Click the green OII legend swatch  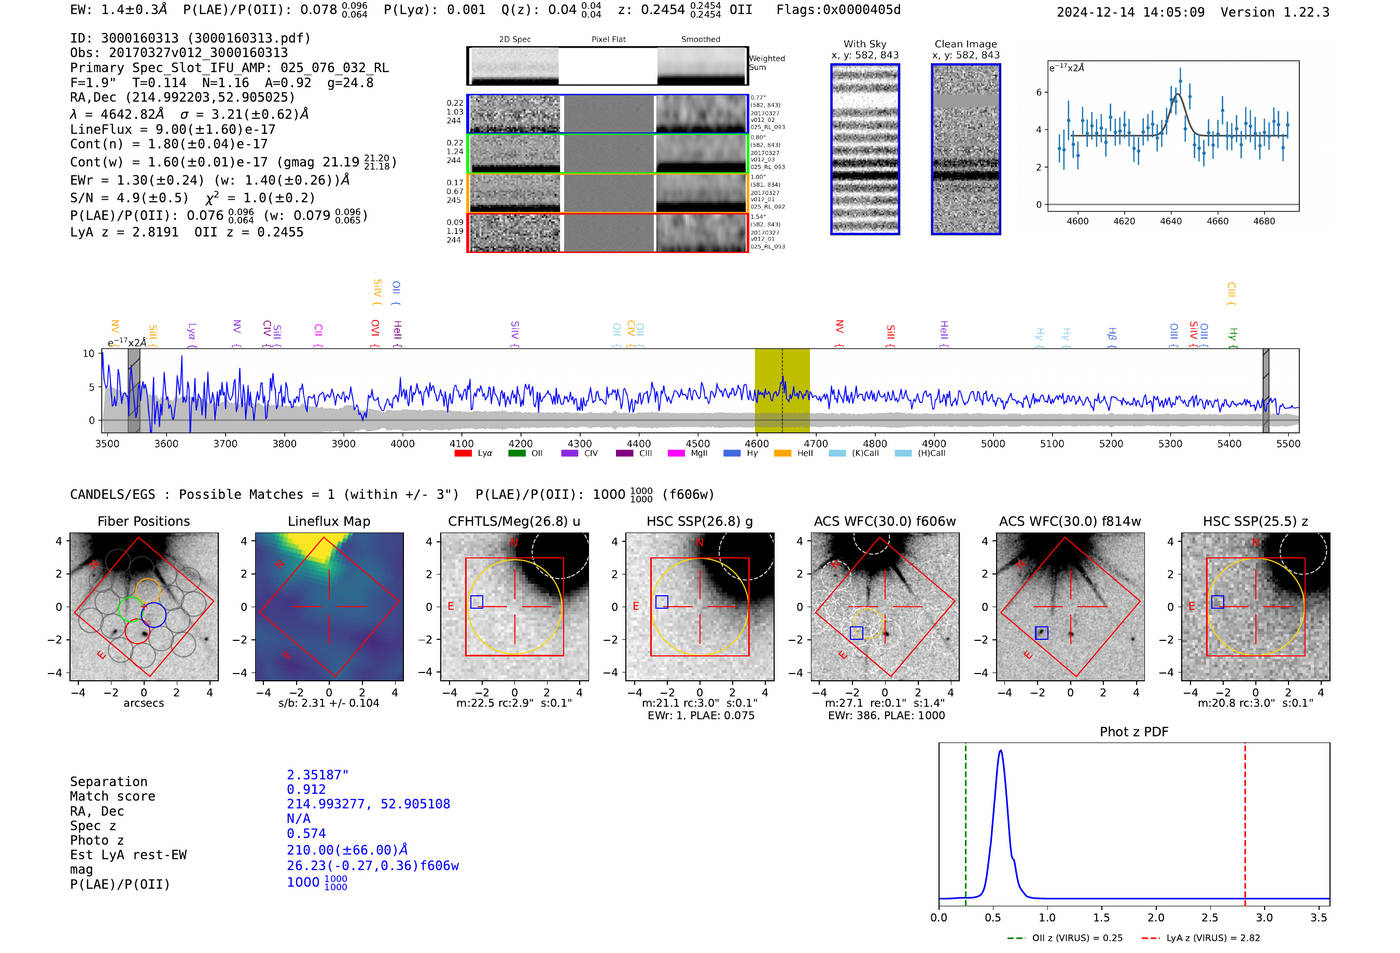pyautogui.click(x=516, y=453)
